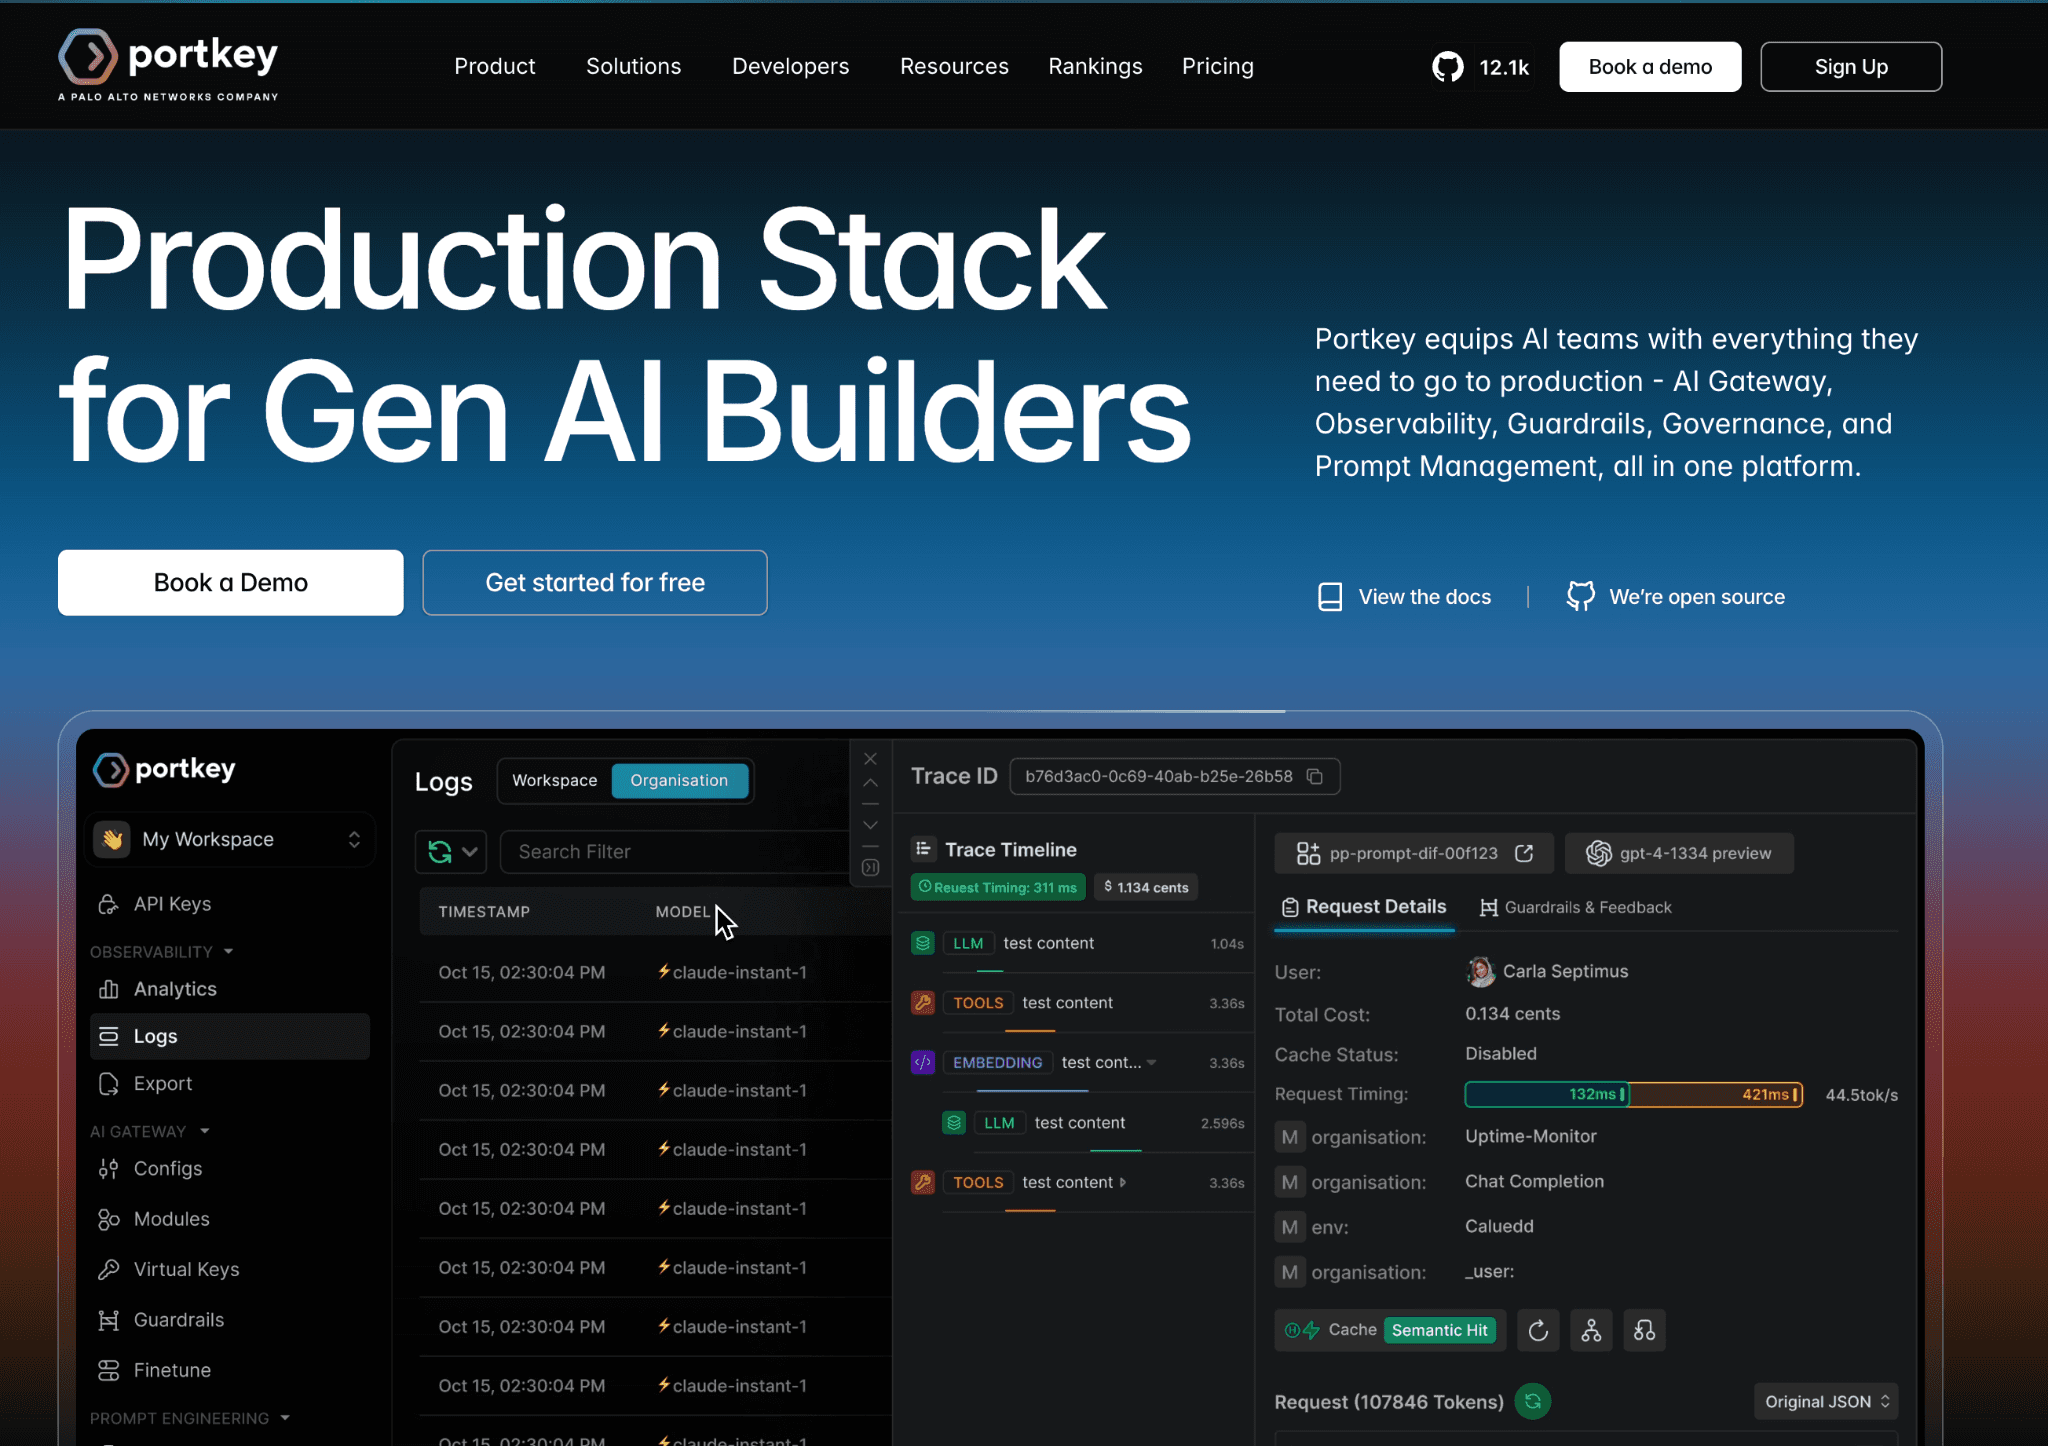
Task: Click the Search Filter input field
Action: (x=675, y=852)
